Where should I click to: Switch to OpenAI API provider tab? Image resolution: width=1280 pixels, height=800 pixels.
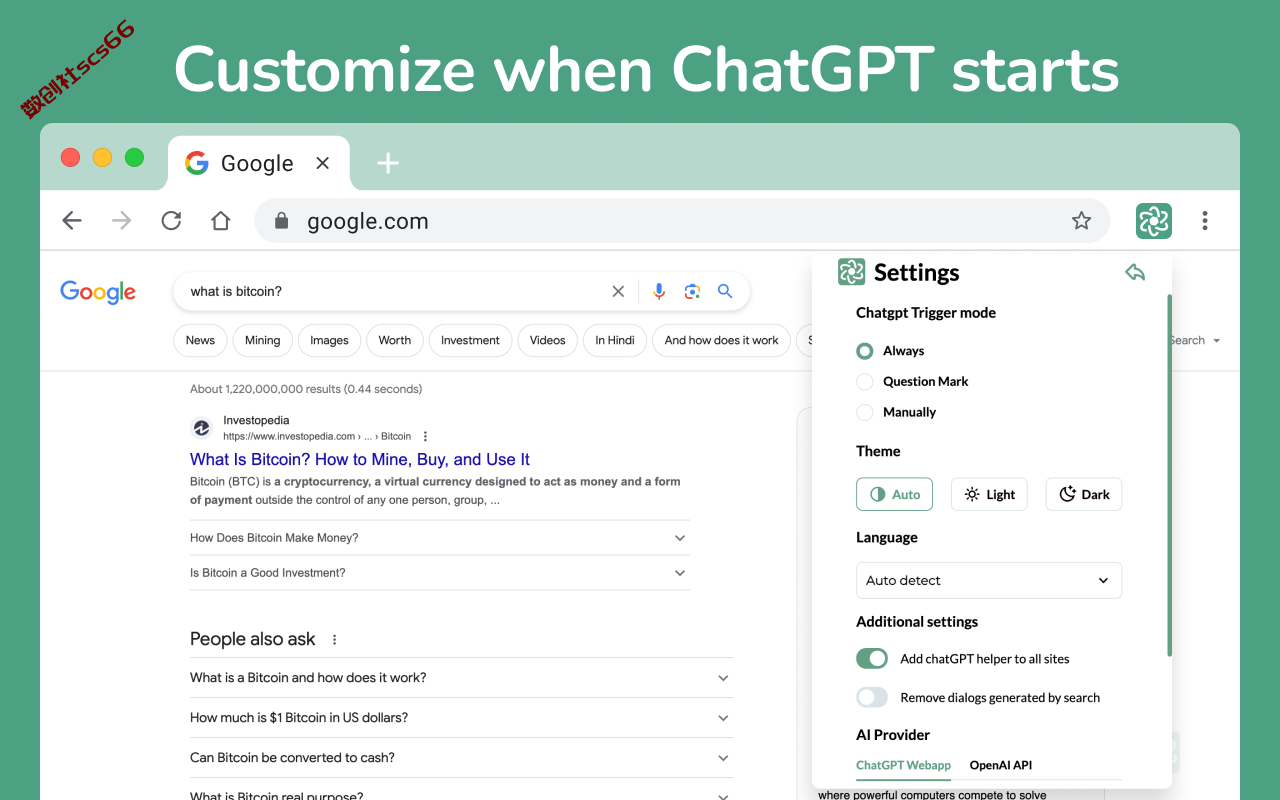[1000, 765]
